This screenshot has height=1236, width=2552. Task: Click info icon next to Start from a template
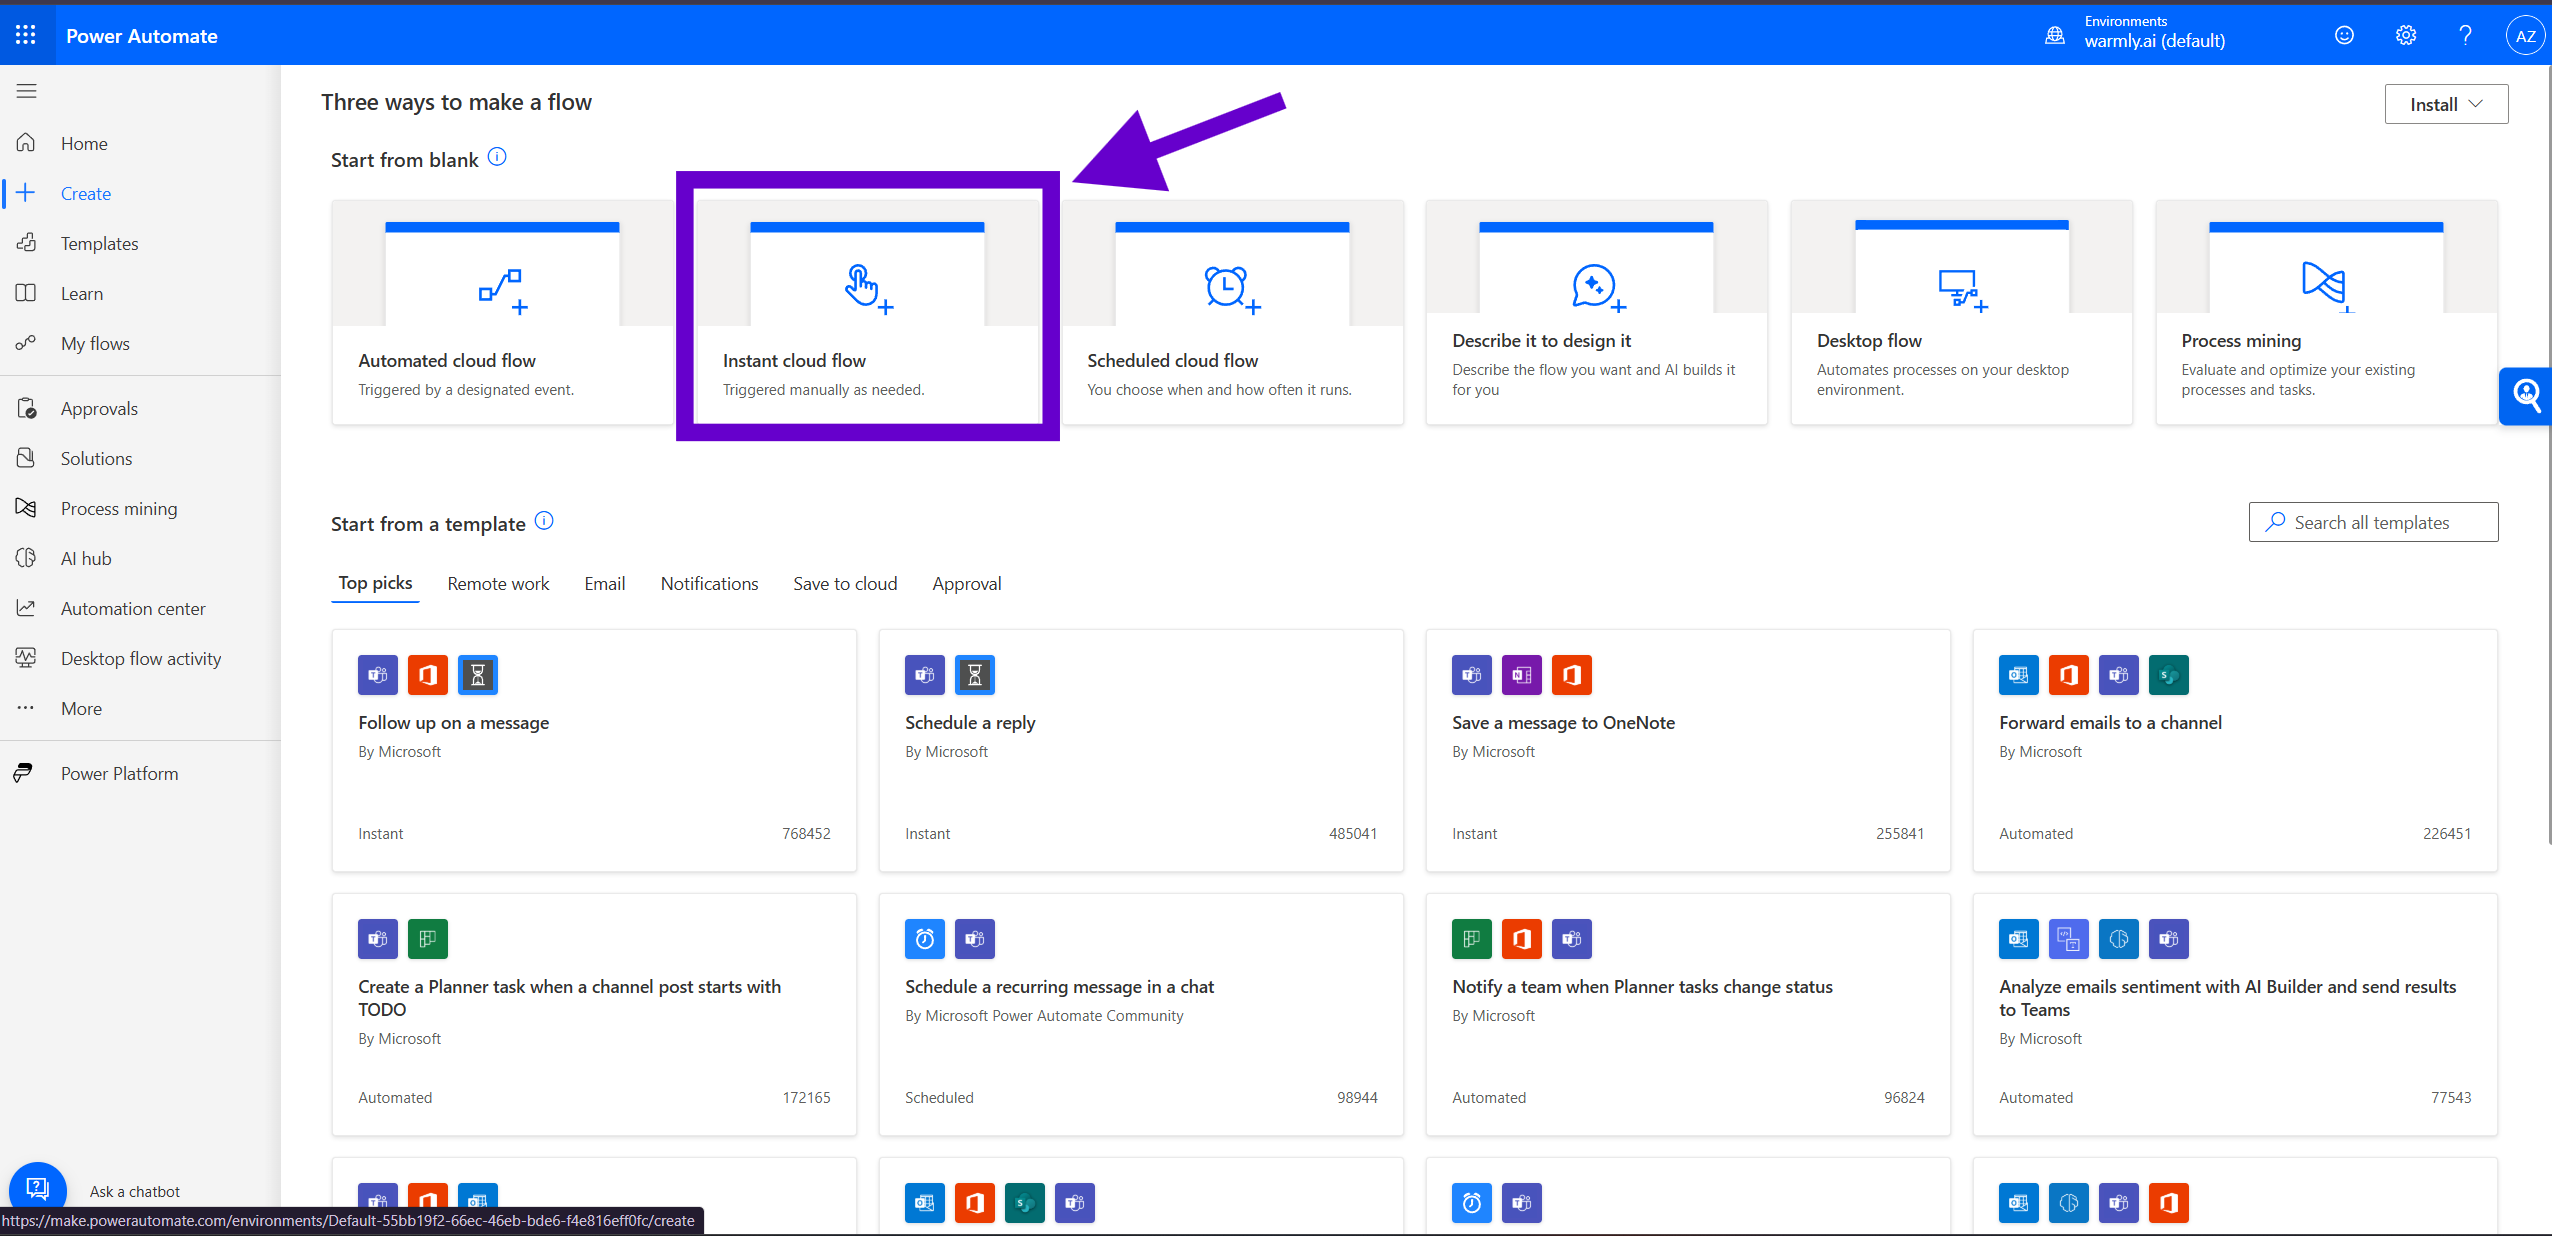click(x=544, y=521)
